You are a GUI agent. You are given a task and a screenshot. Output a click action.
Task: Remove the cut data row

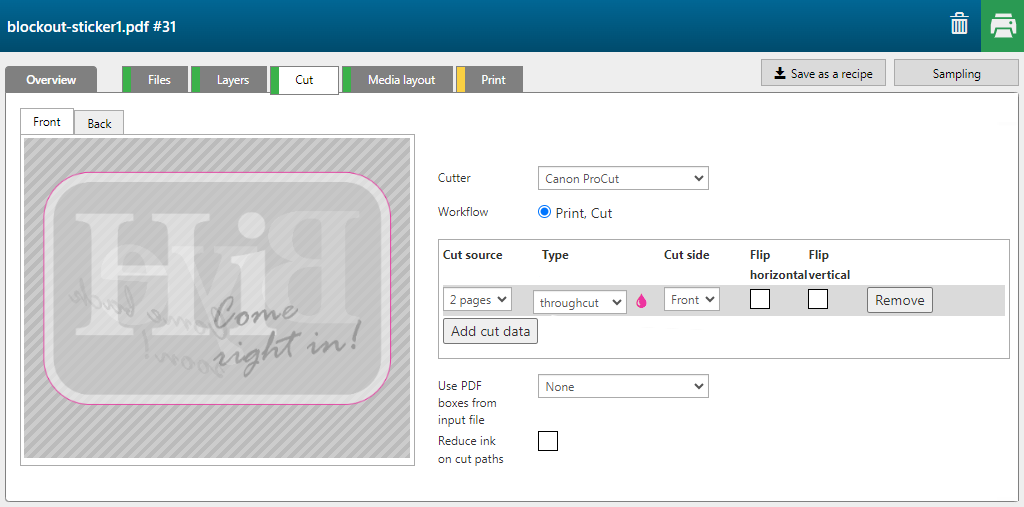coord(899,300)
